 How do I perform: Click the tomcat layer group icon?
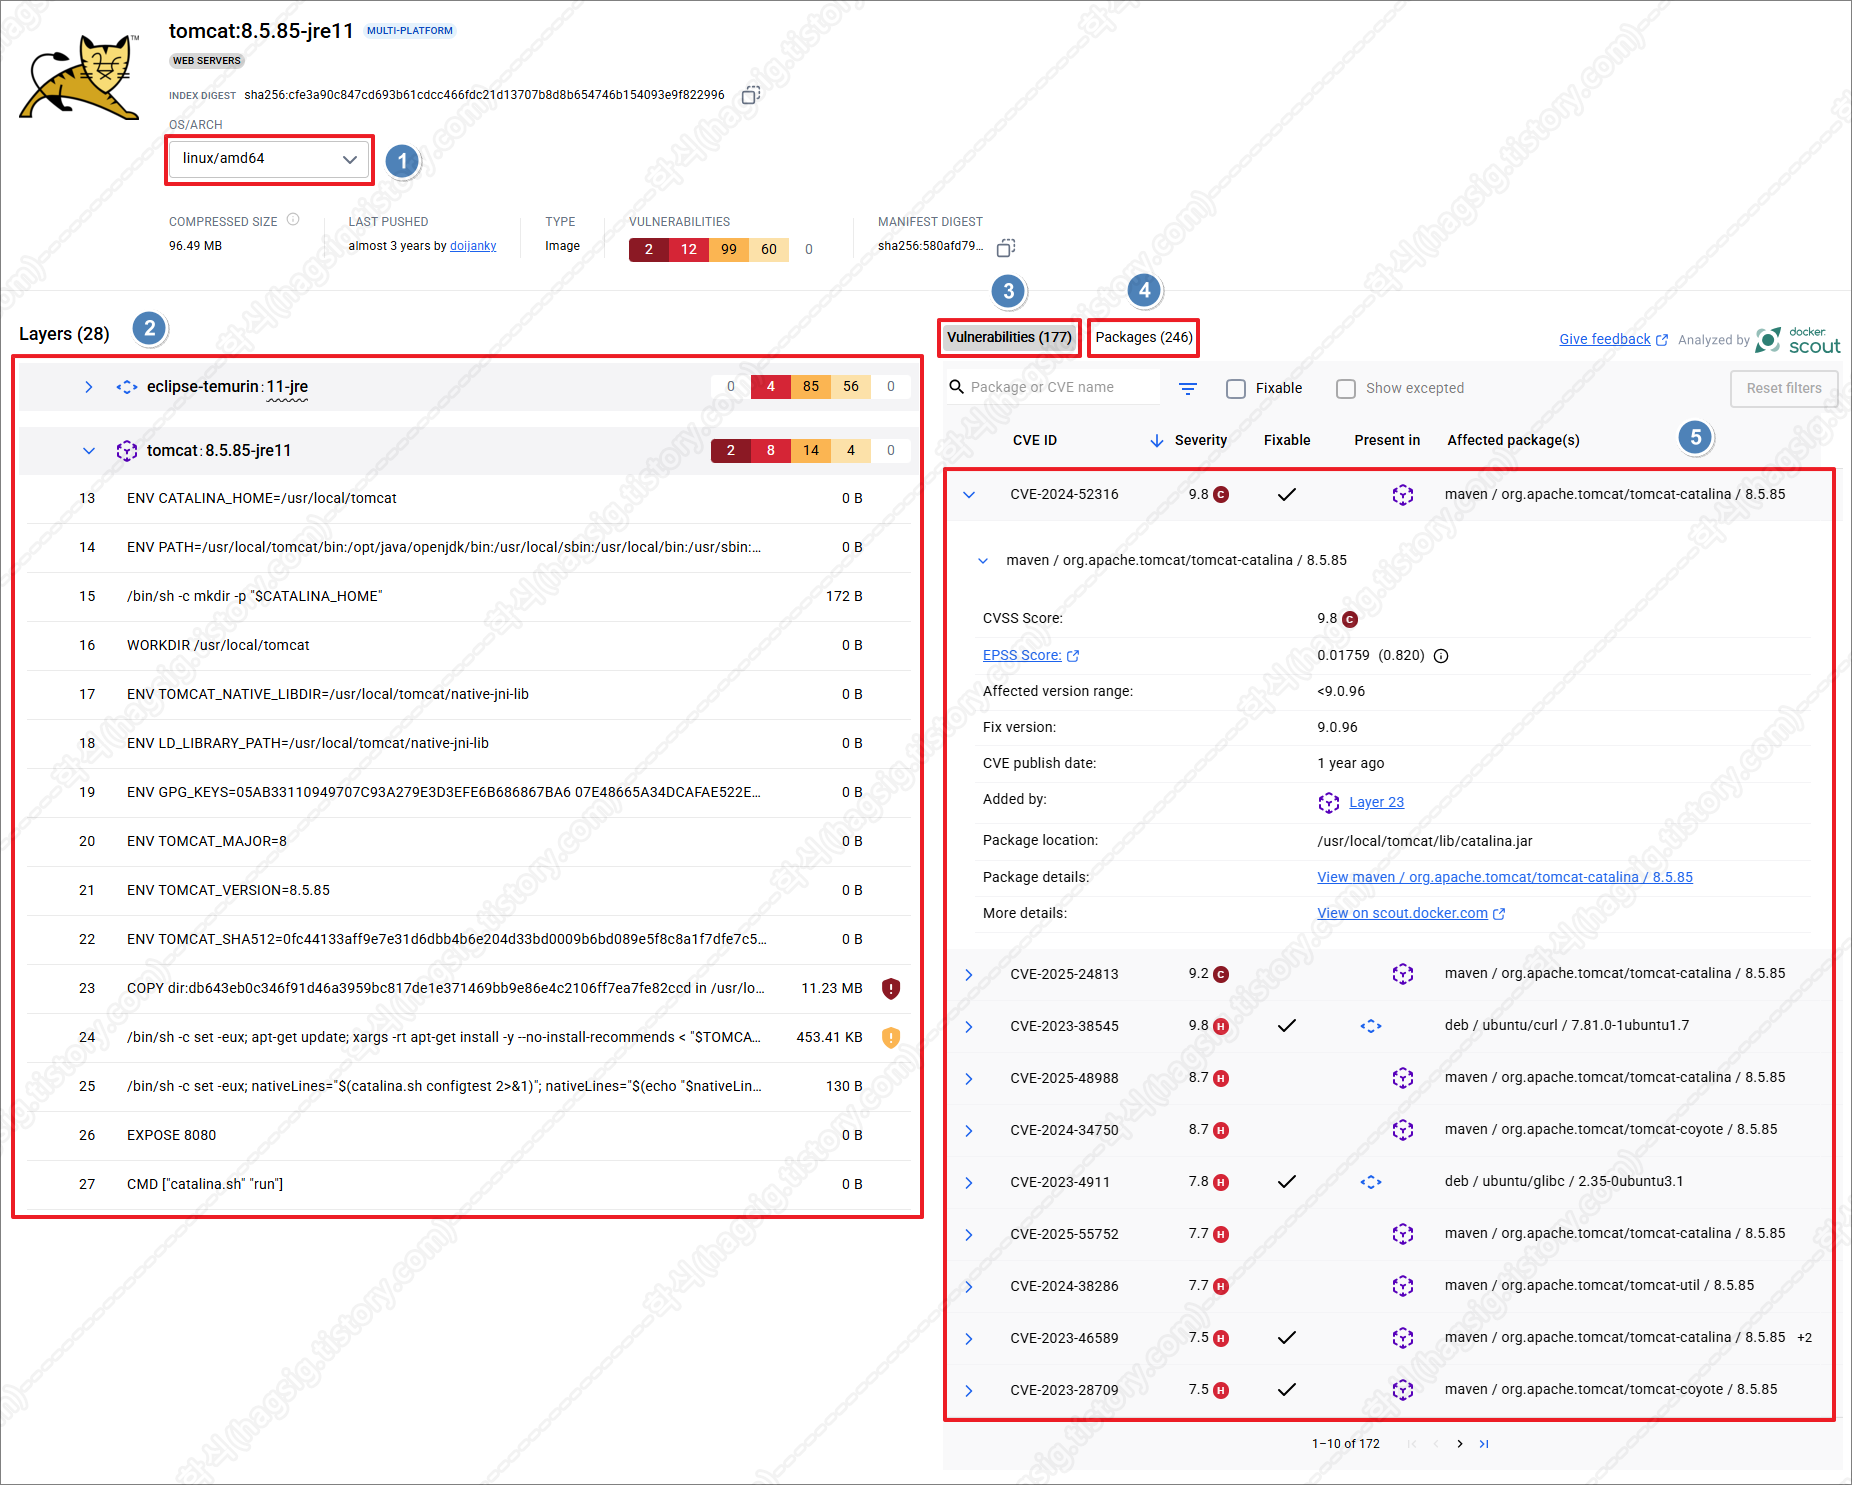coord(127,451)
